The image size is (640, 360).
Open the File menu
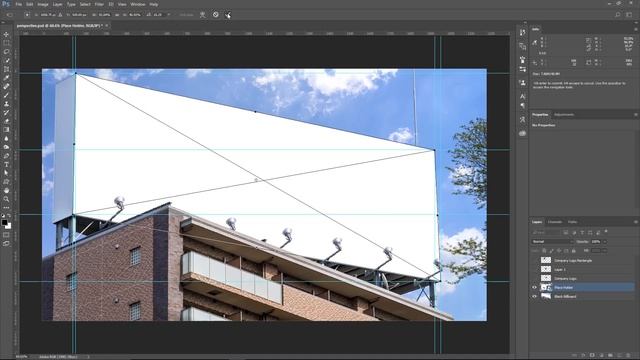[x=19, y=4]
